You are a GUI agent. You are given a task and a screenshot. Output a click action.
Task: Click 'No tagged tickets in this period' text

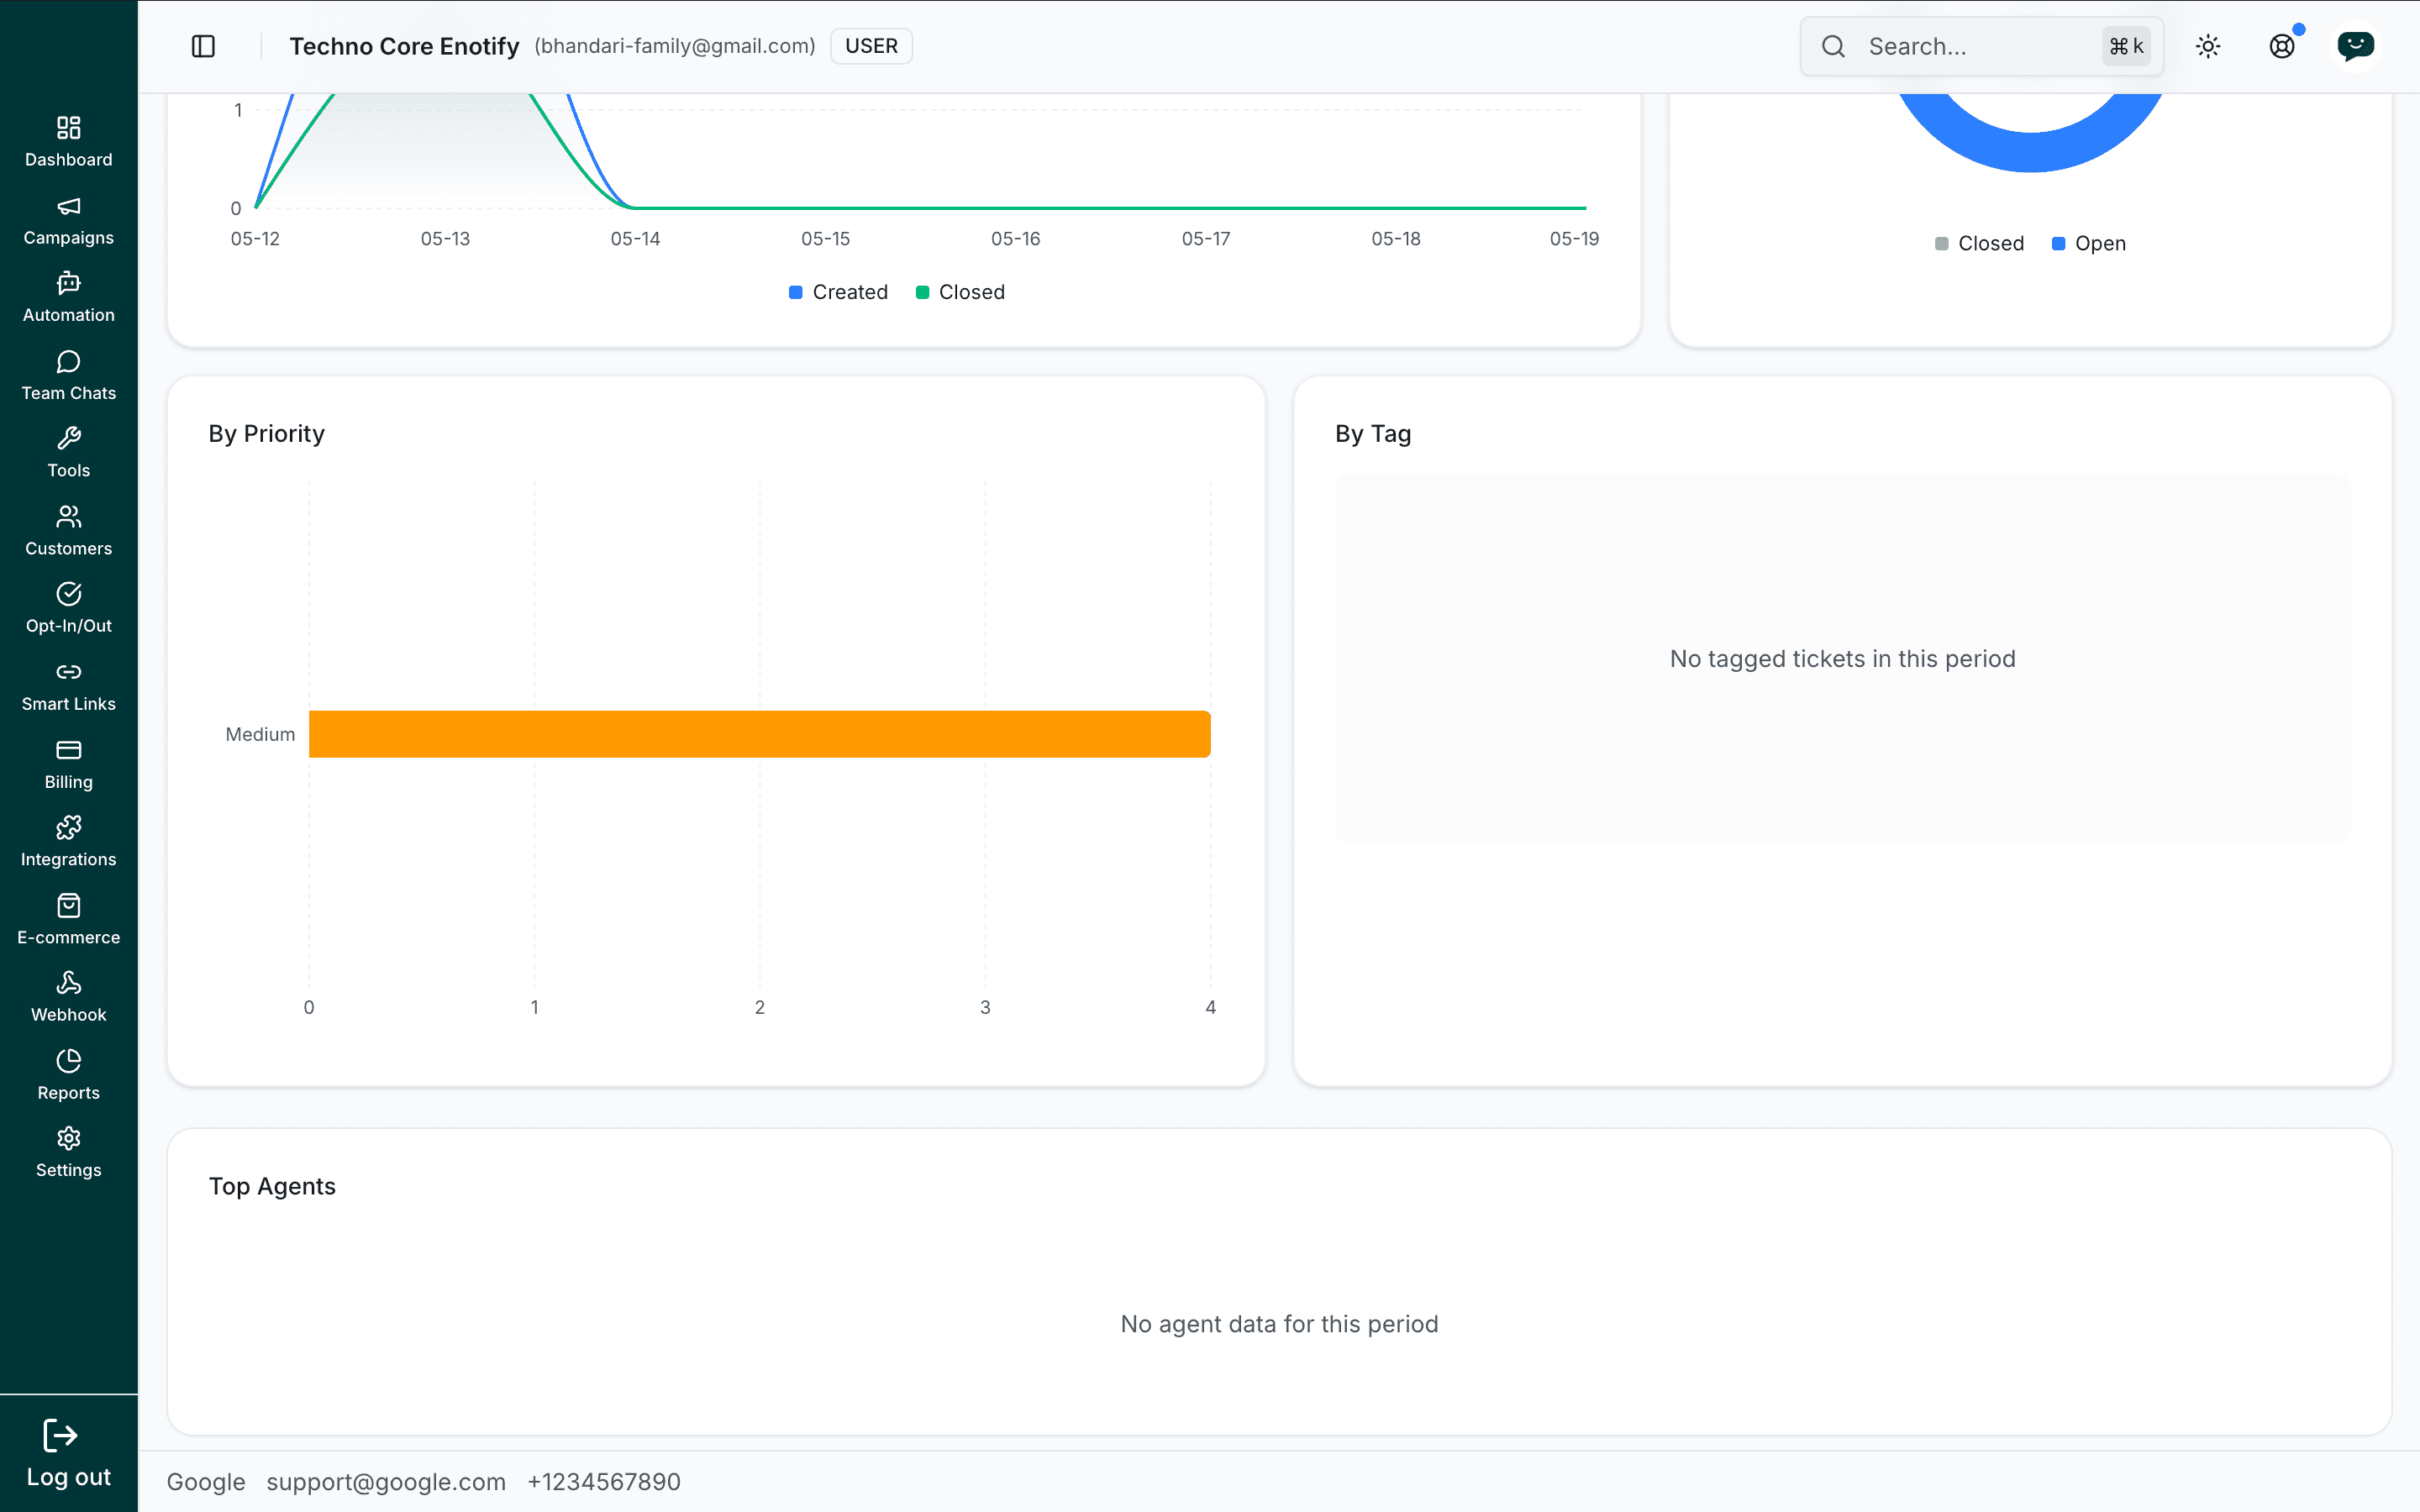point(1842,659)
